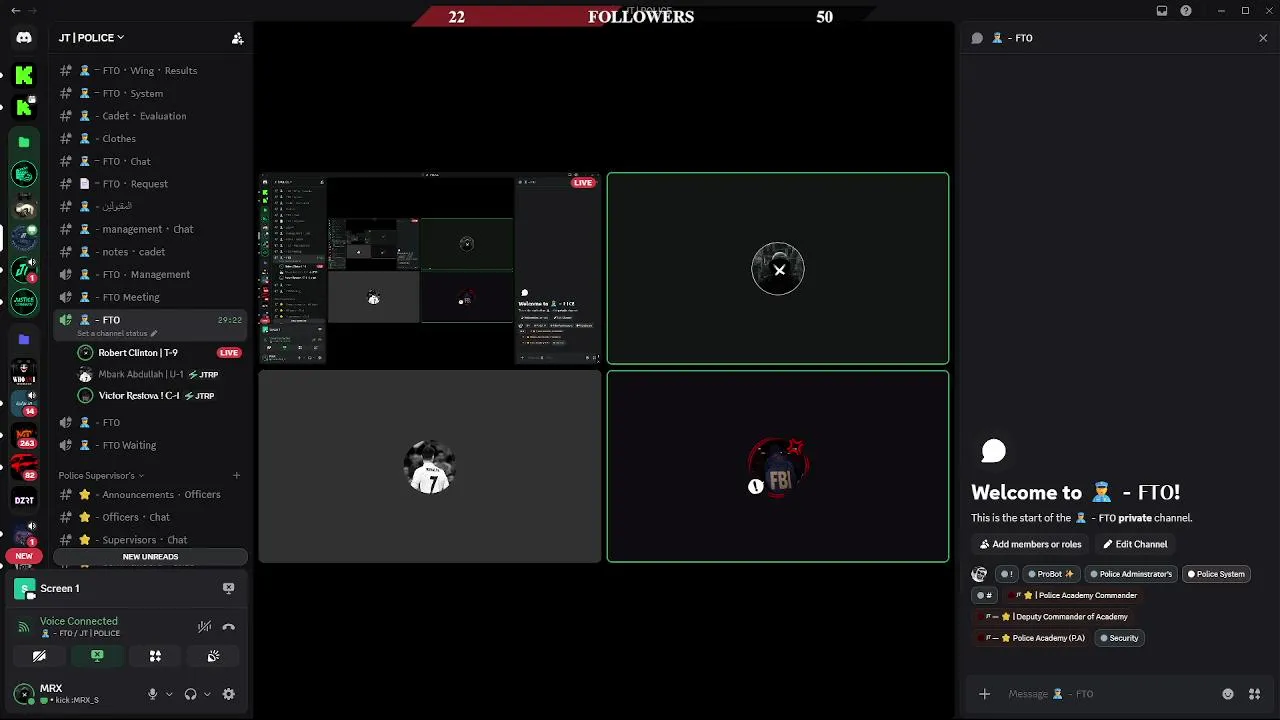Open the soundboard button in voice panel
The height and width of the screenshot is (720, 1280).
coord(213,656)
